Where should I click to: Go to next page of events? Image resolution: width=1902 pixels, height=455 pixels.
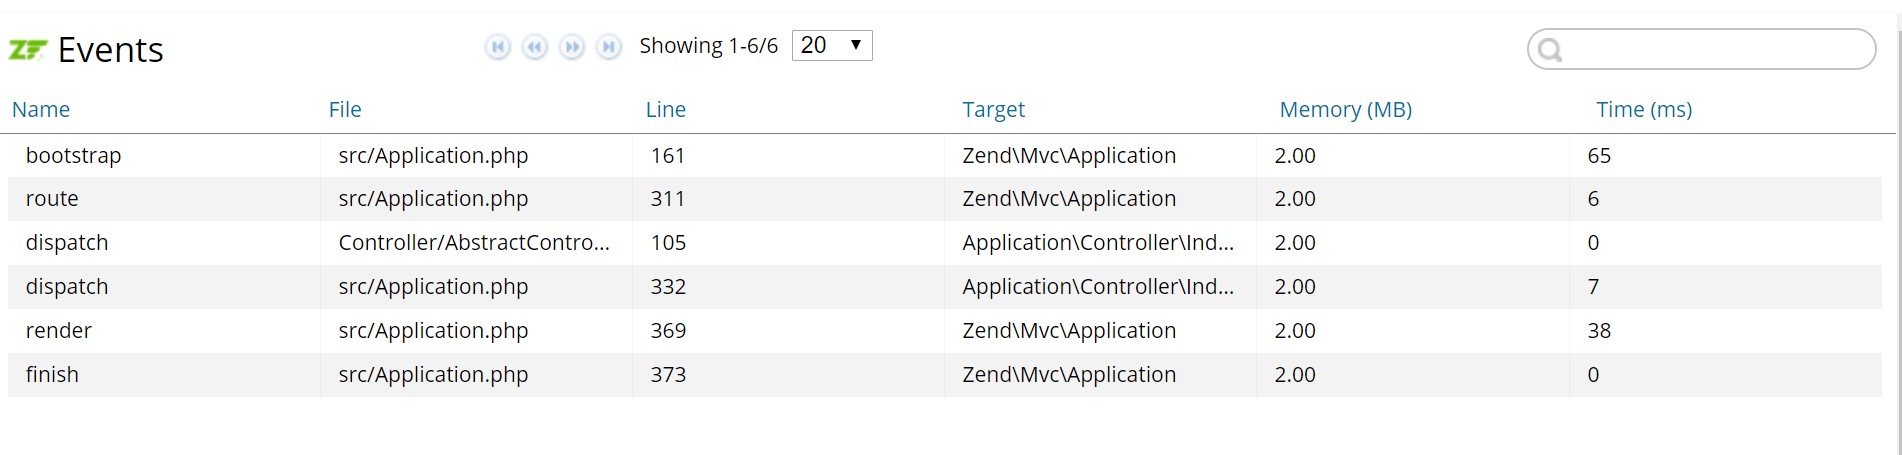[572, 47]
